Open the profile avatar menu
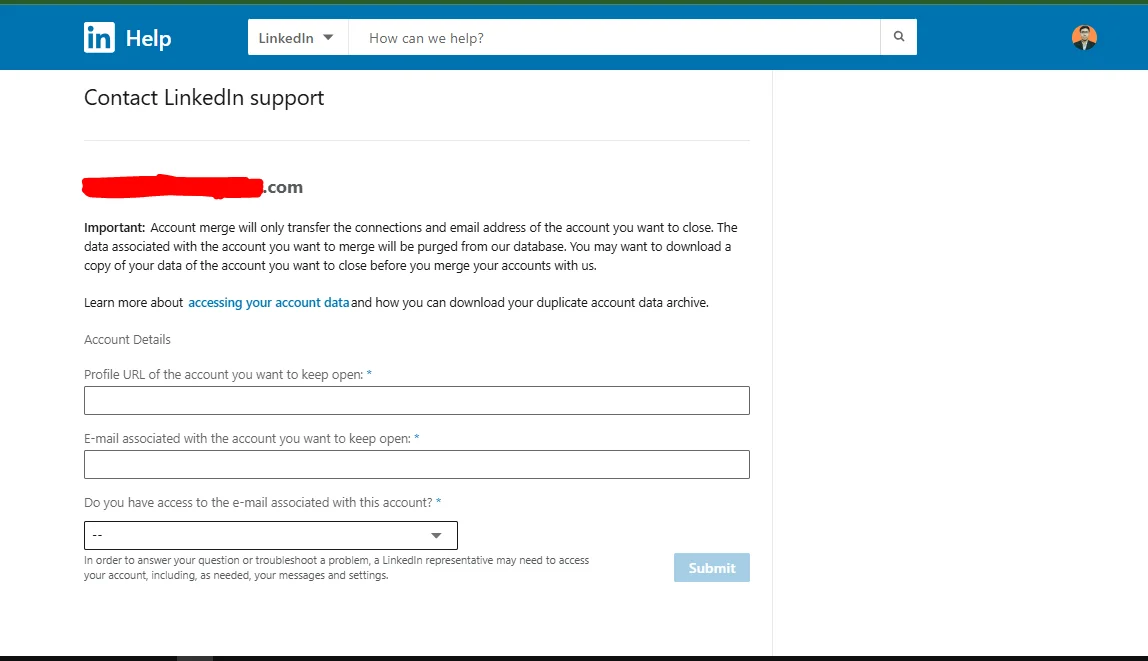 (1084, 37)
